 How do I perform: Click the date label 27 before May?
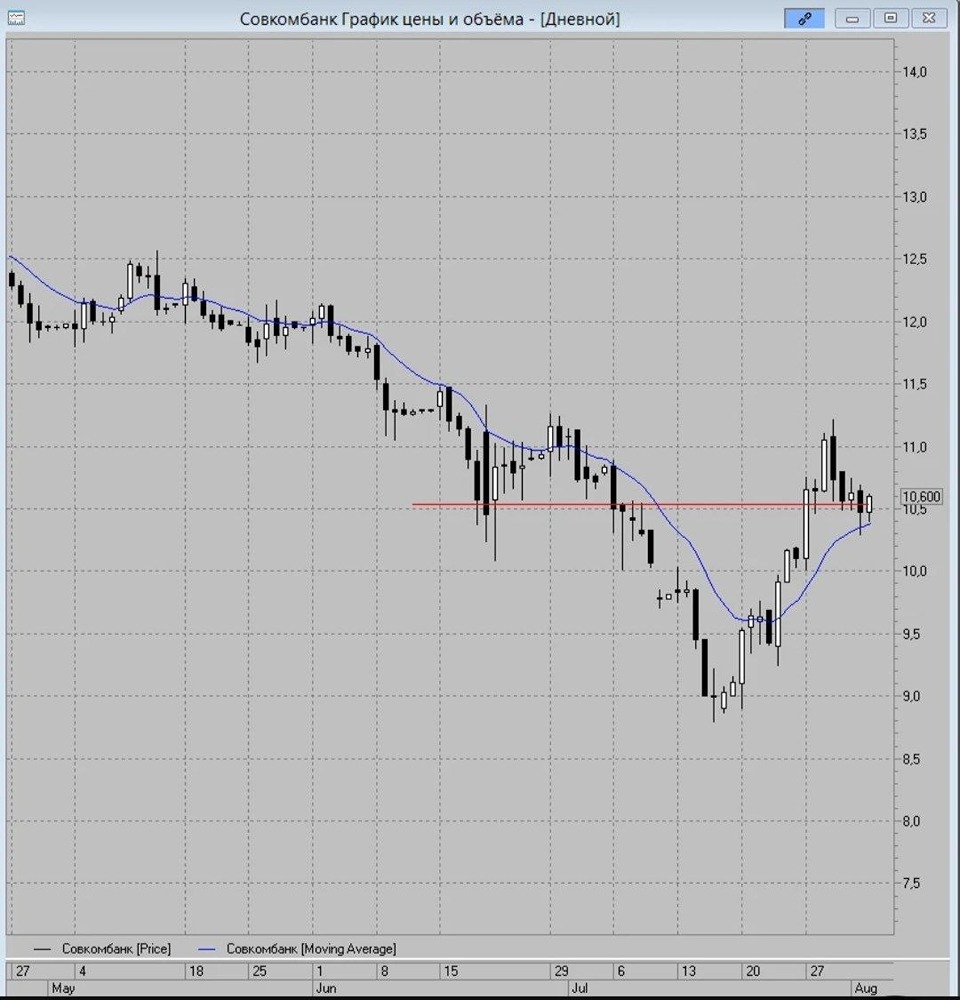click(22, 971)
